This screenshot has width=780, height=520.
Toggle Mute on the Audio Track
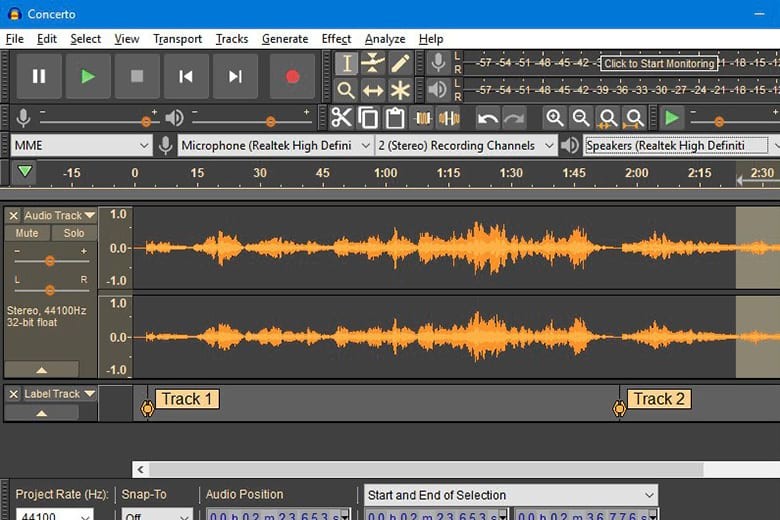[x=27, y=233]
